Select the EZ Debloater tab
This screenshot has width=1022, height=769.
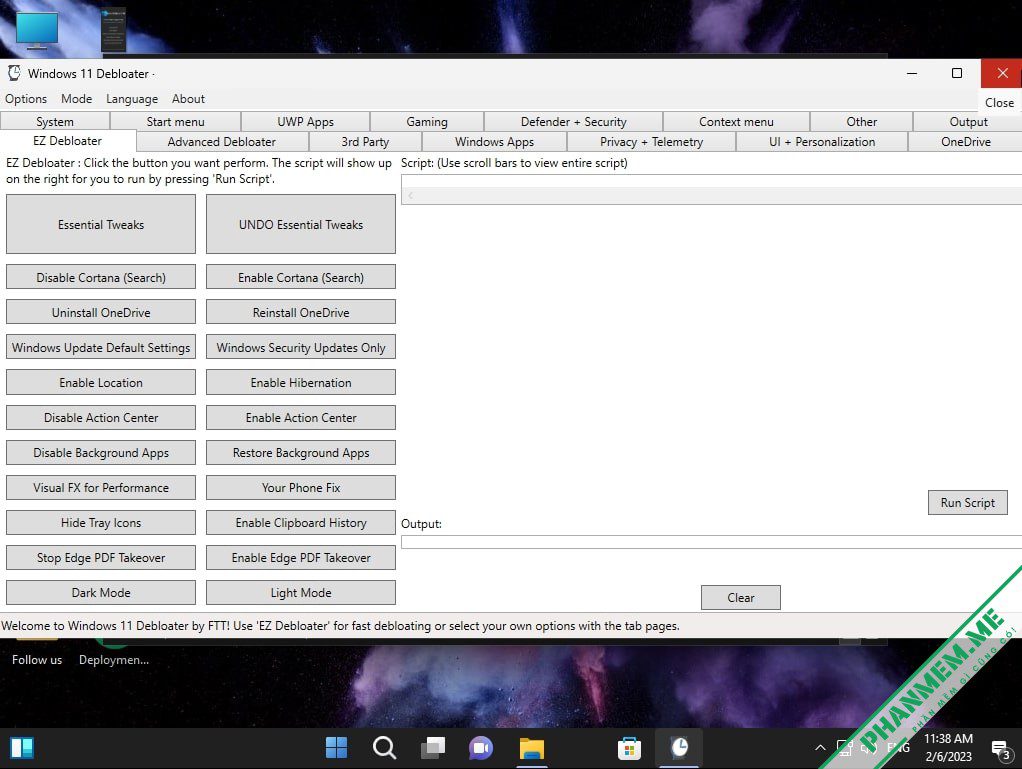[68, 141]
